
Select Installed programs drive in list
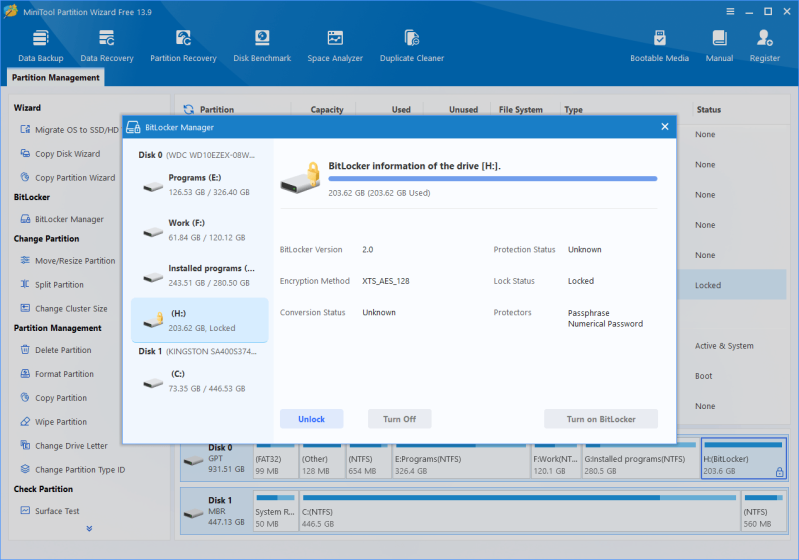[200, 276]
